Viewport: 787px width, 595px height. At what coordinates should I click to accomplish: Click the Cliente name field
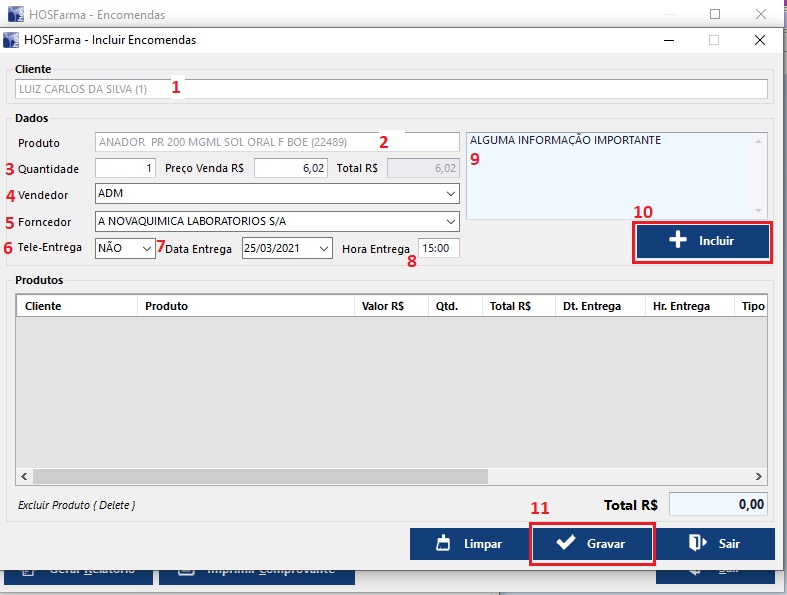pos(392,89)
